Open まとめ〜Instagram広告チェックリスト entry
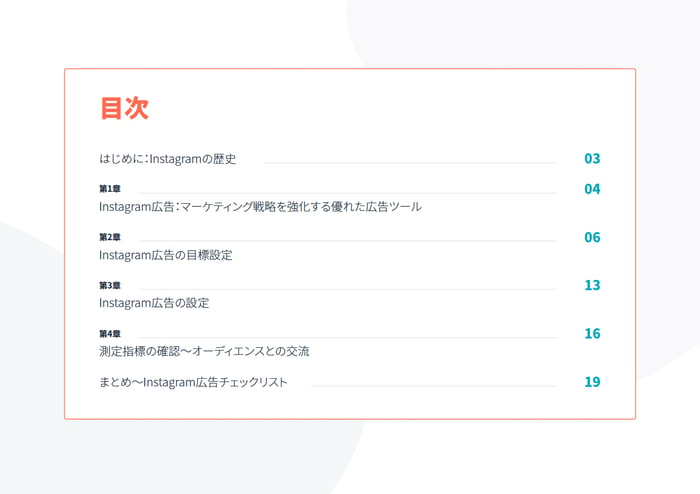The image size is (700, 494). pos(193,382)
